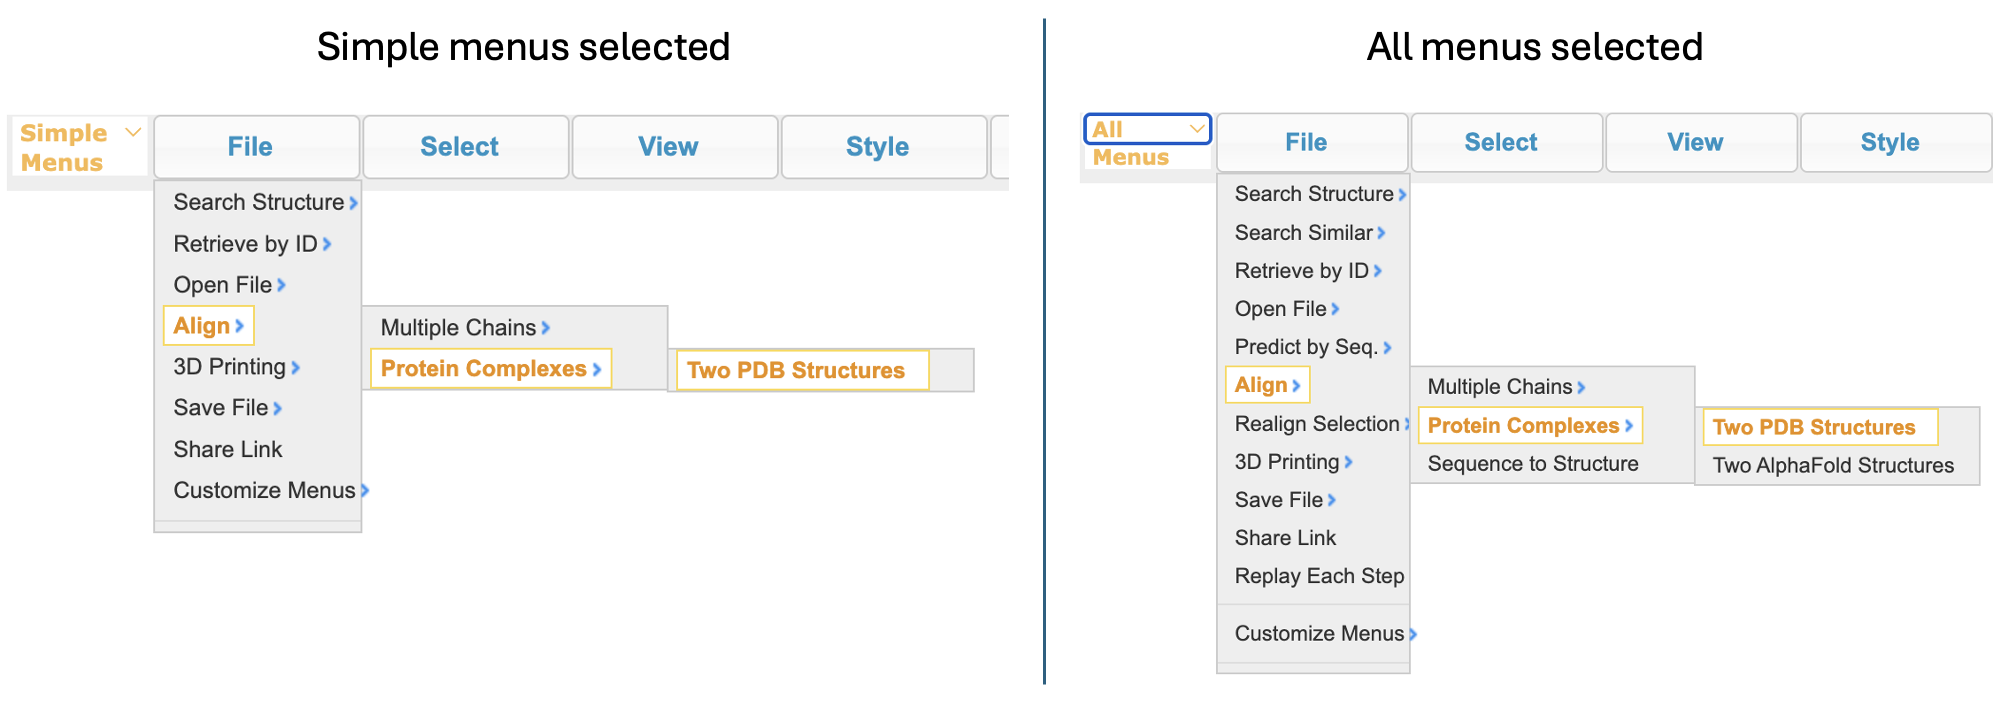Click Replay Each Step menu entry
The image size is (2008, 706).
tap(1319, 576)
